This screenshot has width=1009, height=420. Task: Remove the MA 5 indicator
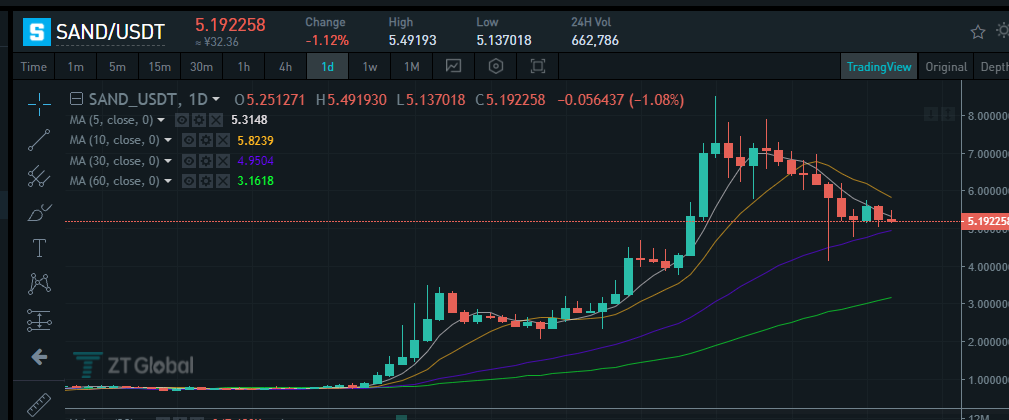(x=216, y=120)
